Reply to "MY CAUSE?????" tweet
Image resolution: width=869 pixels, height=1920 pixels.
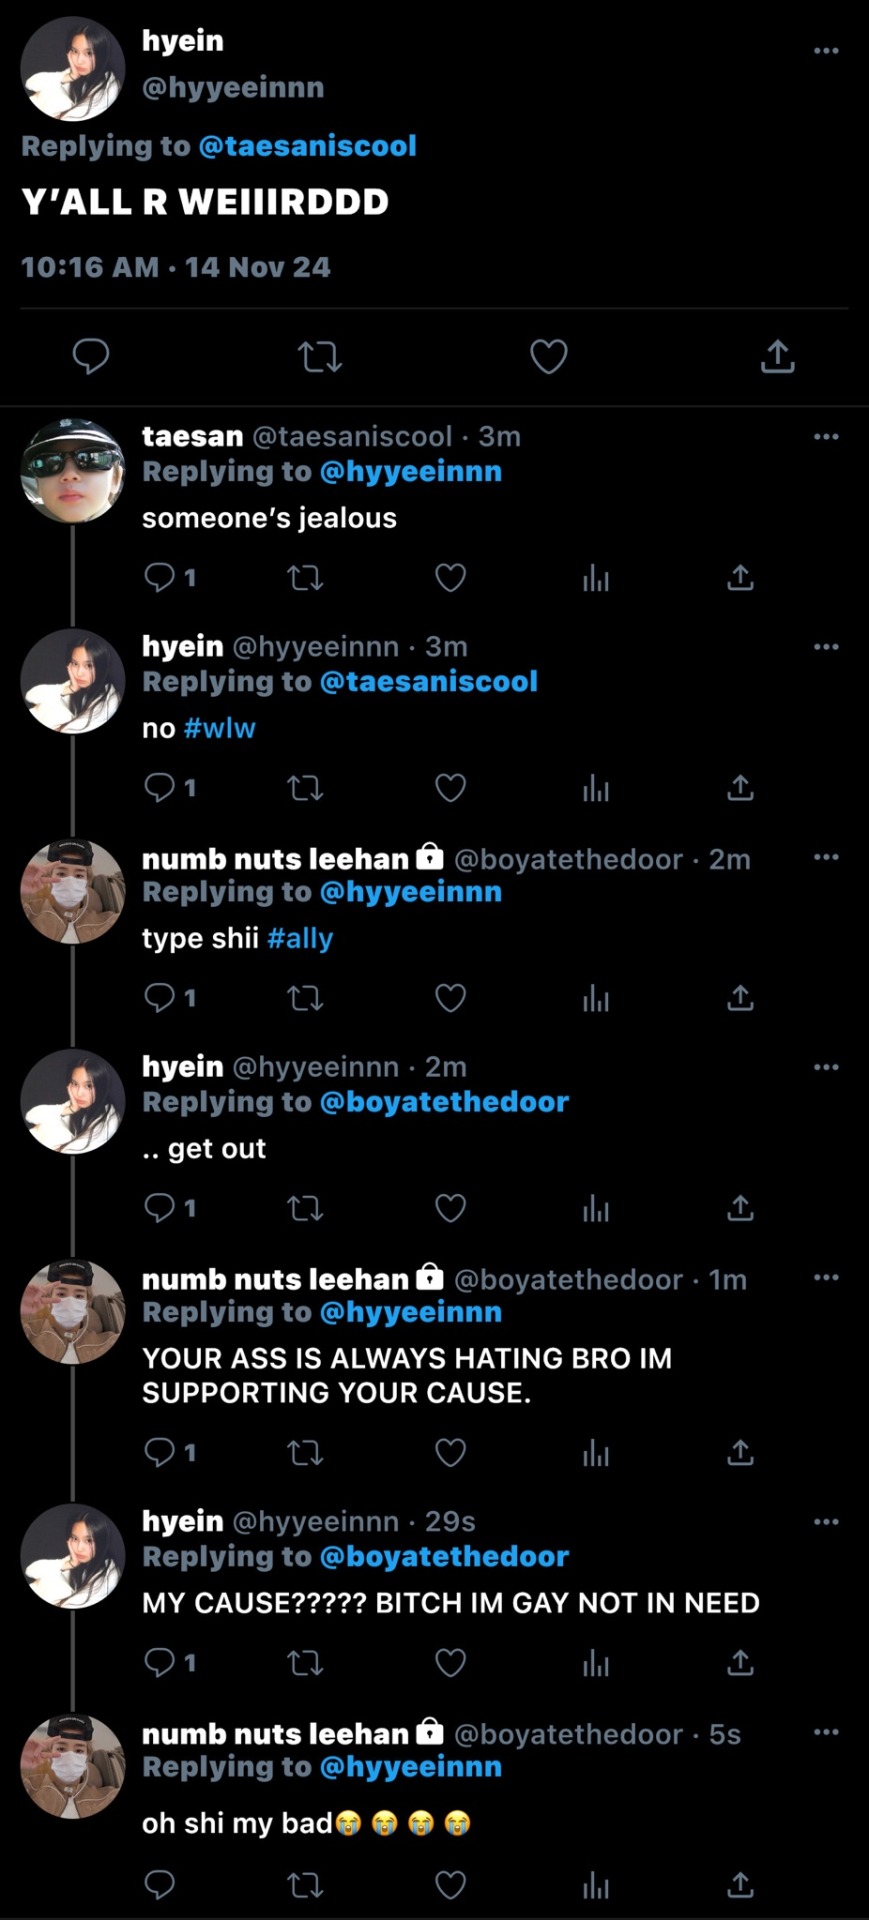tap(160, 1662)
